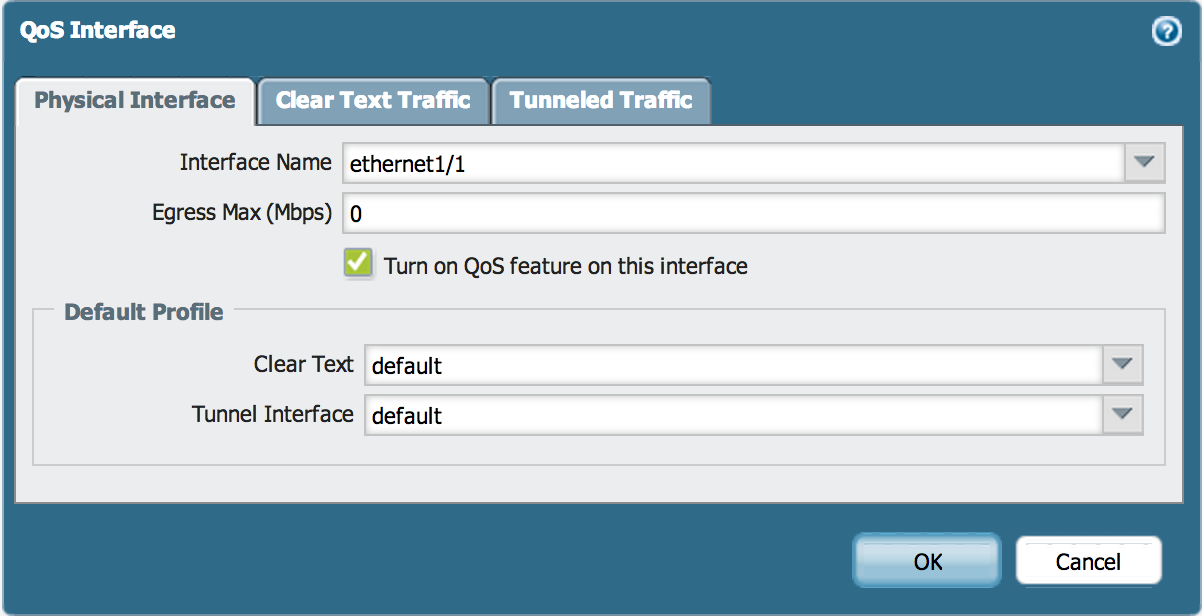1202x616 pixels.
Task: Switch to the Clear Text Traffic tab
Action: 373,100
